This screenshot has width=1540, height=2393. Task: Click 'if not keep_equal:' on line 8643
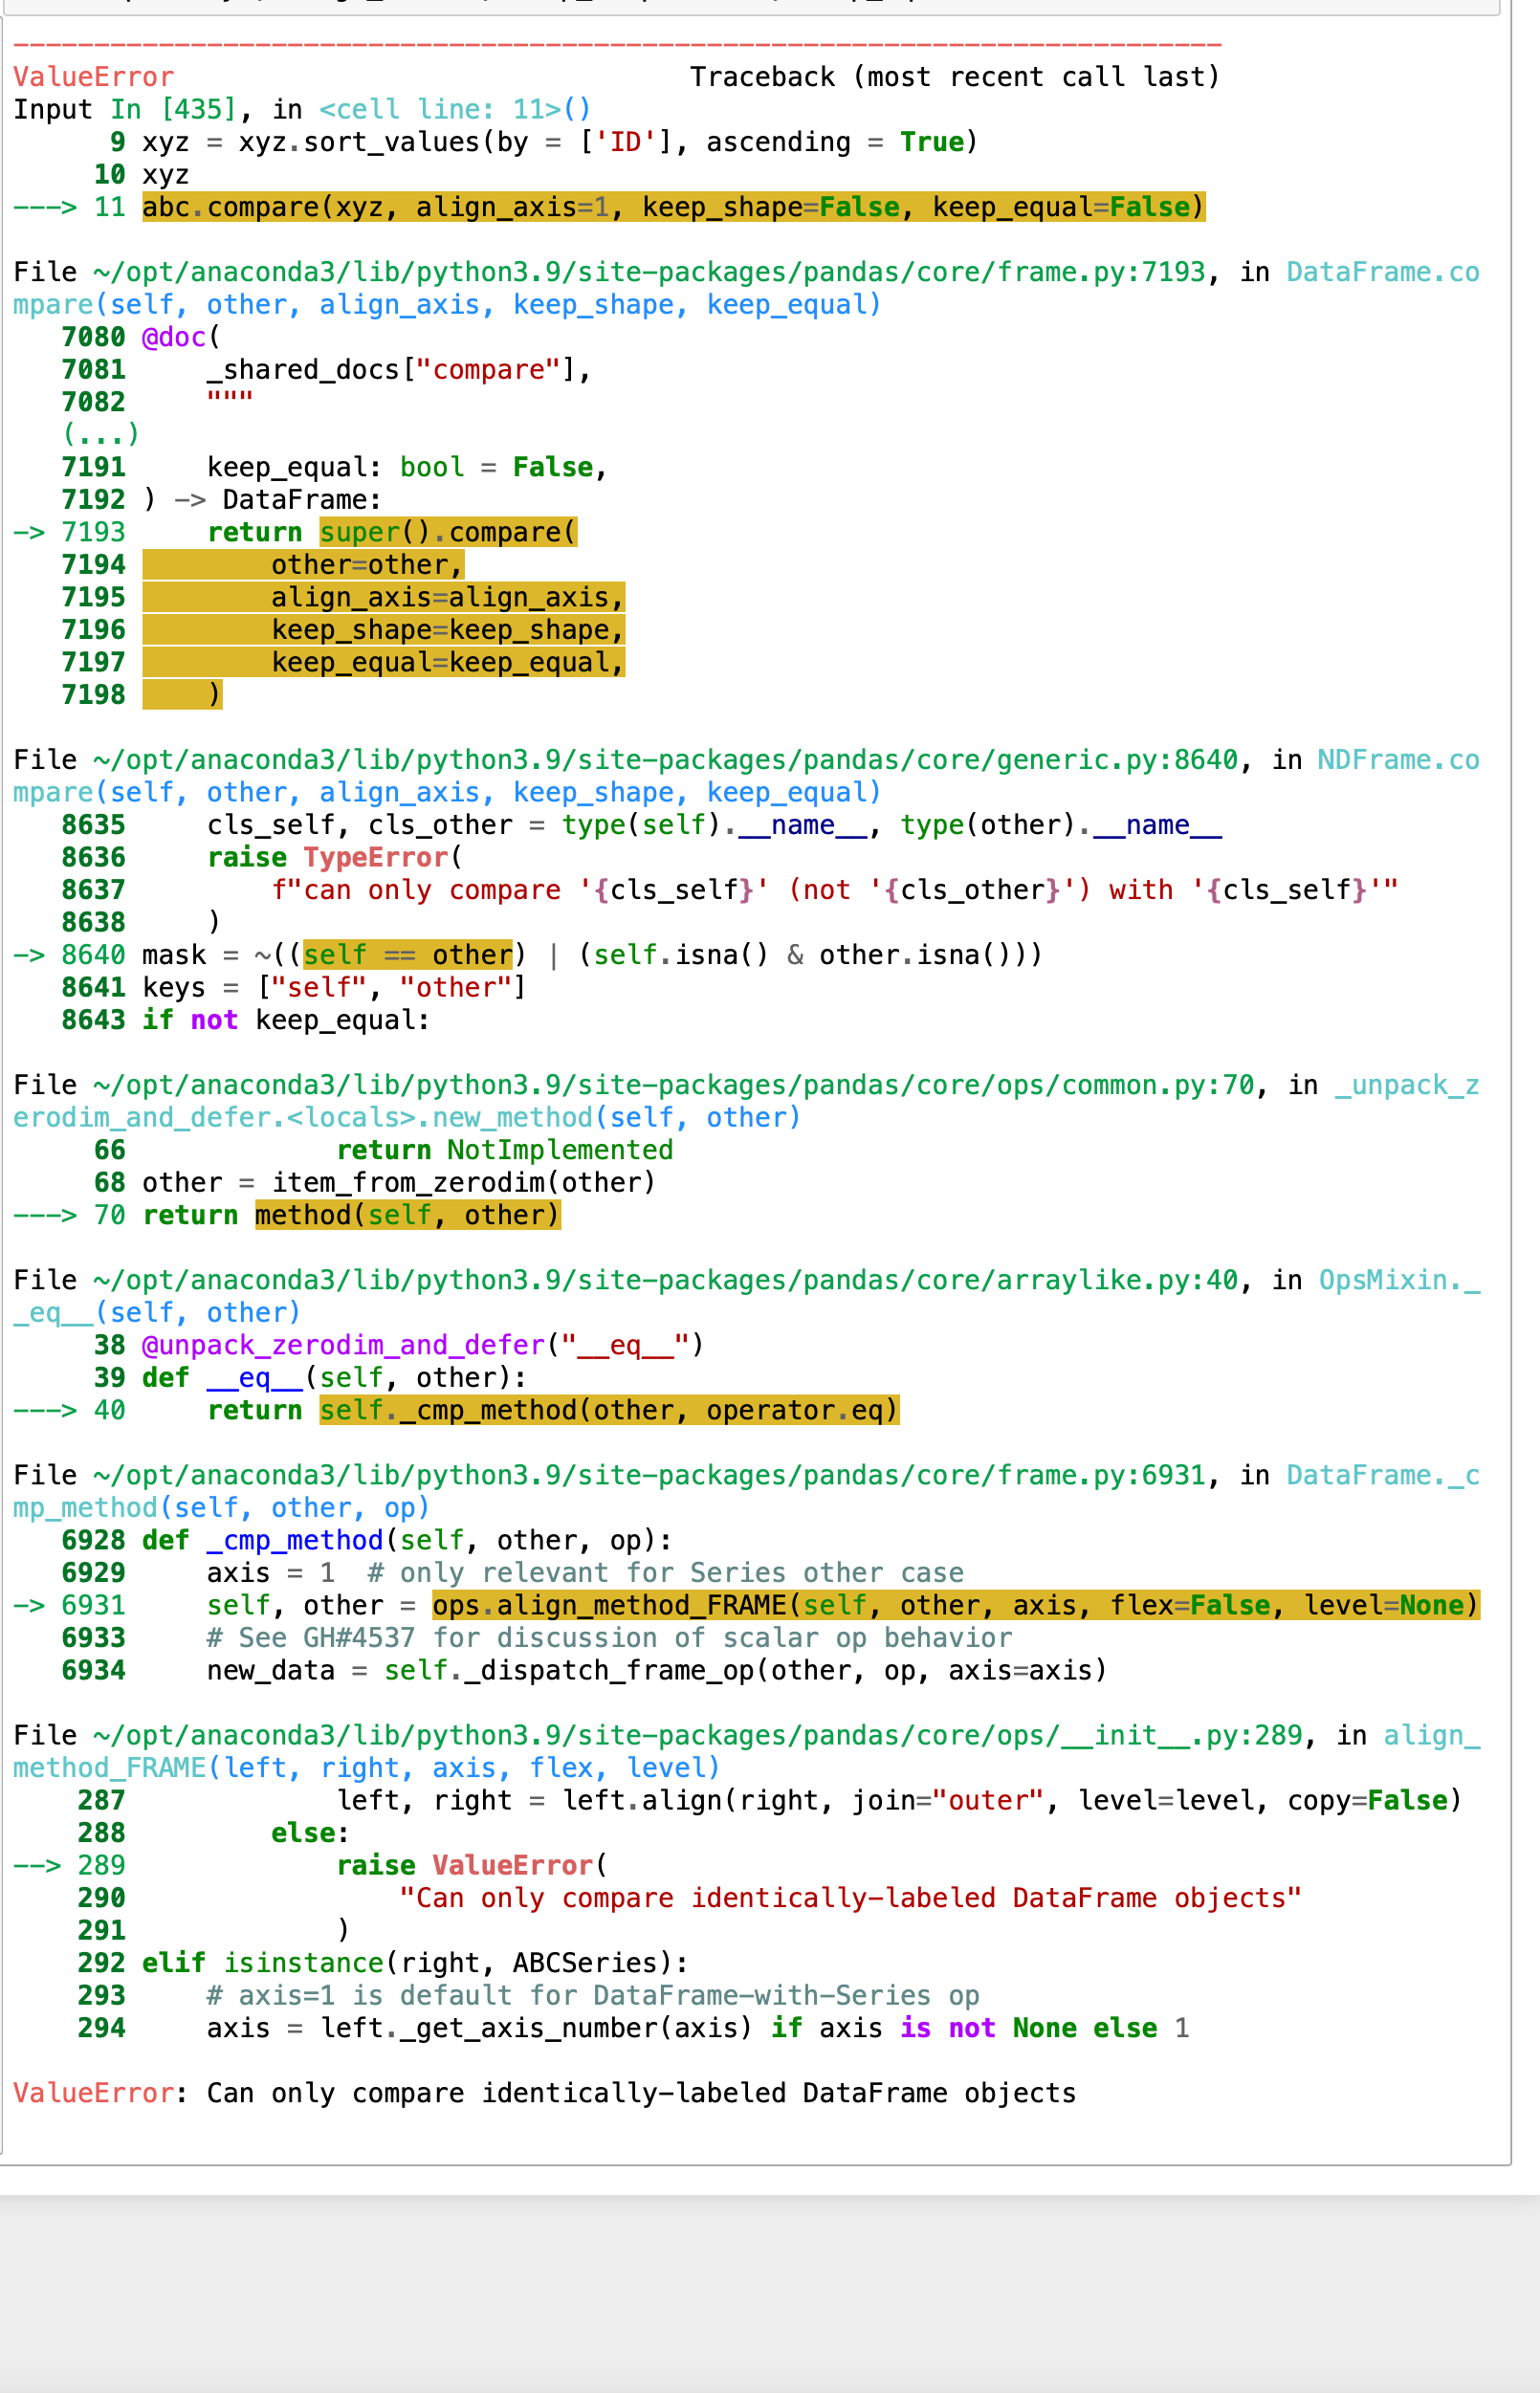tap(286, 1020)
